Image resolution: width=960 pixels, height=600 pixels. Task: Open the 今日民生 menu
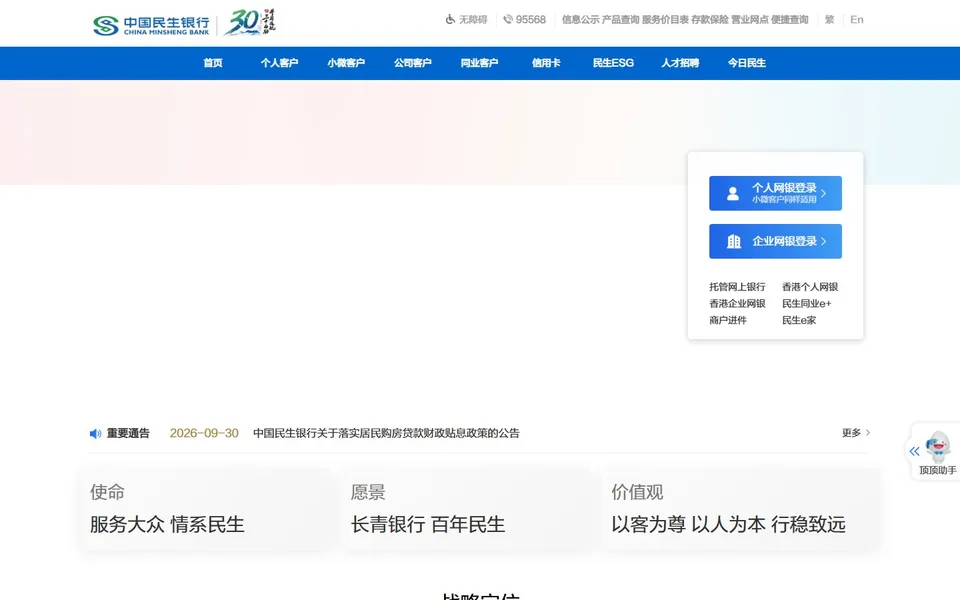point(746,63)
